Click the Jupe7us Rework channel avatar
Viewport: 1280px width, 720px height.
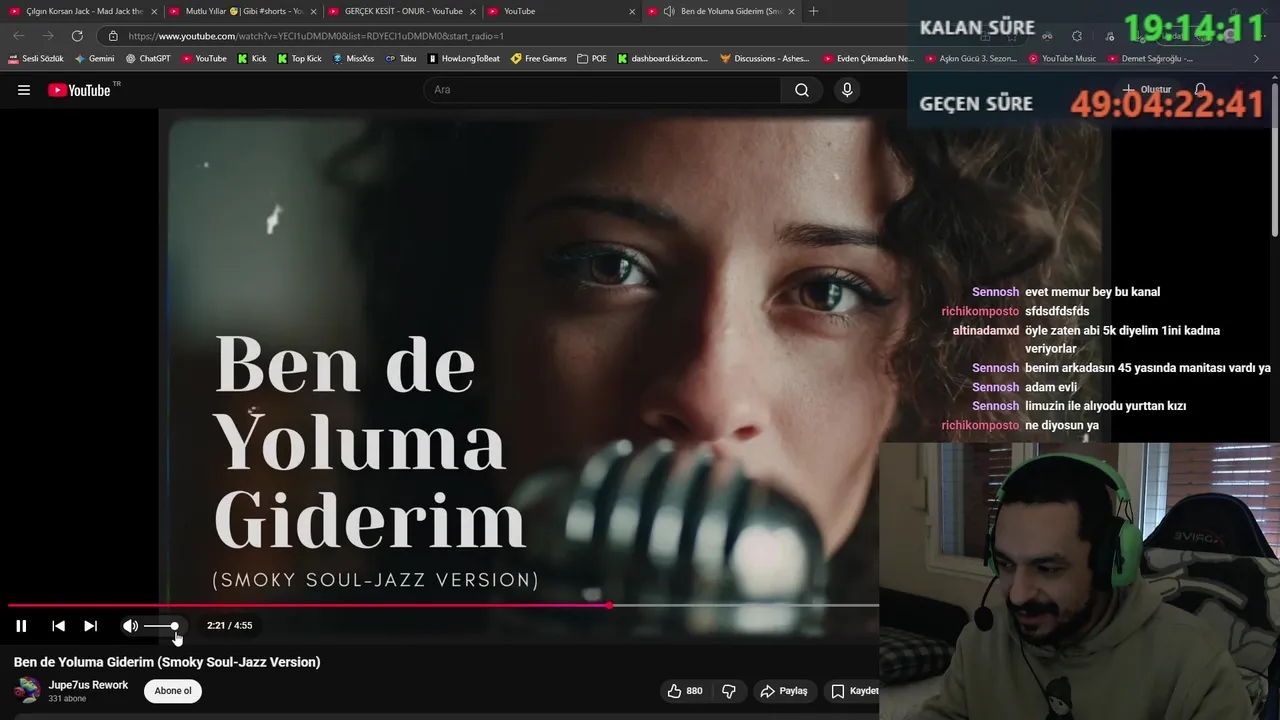[27, 690]
